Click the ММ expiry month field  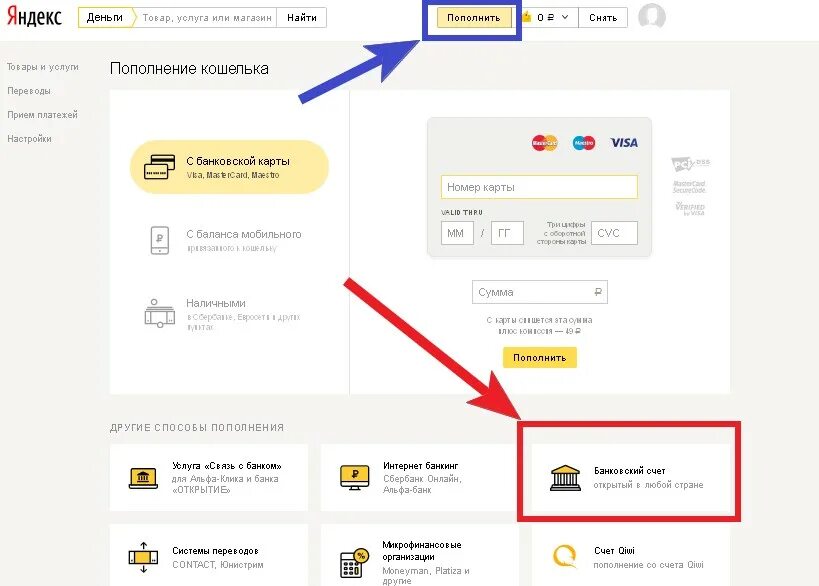[x=457, y=233]
